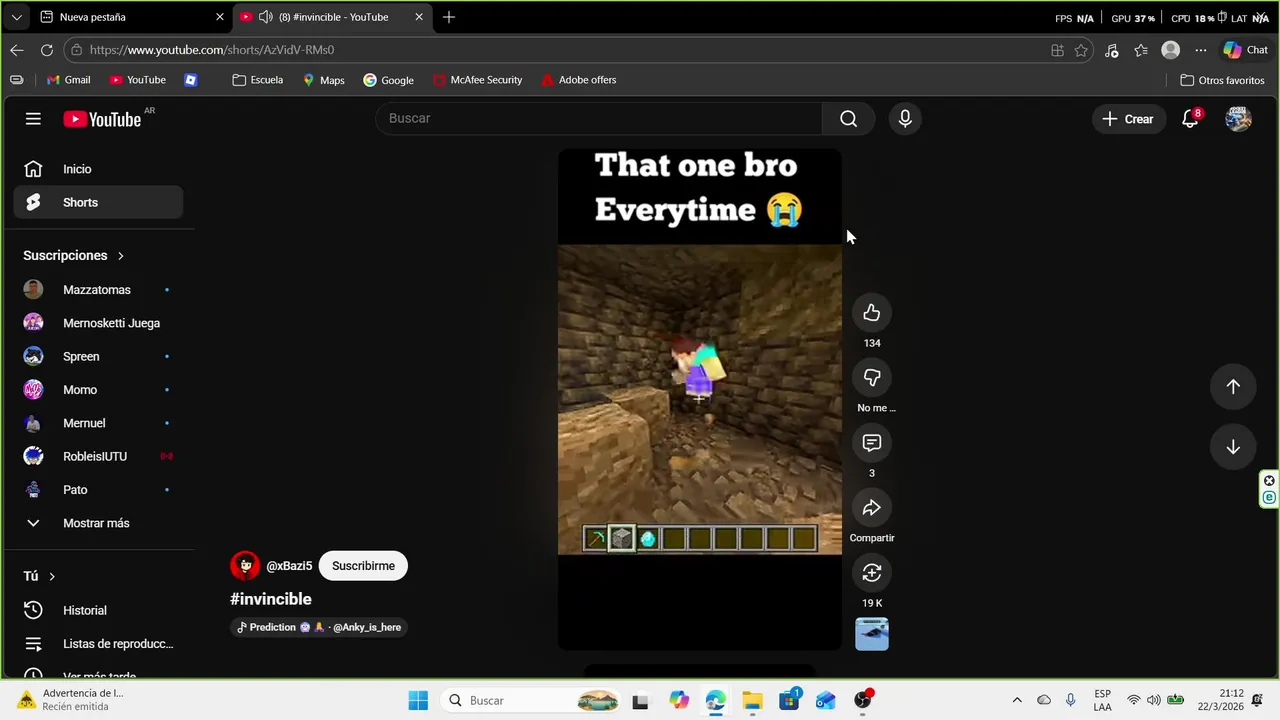Open the account avatar menu
1280x720 pixels.
tap(1238, 119)
